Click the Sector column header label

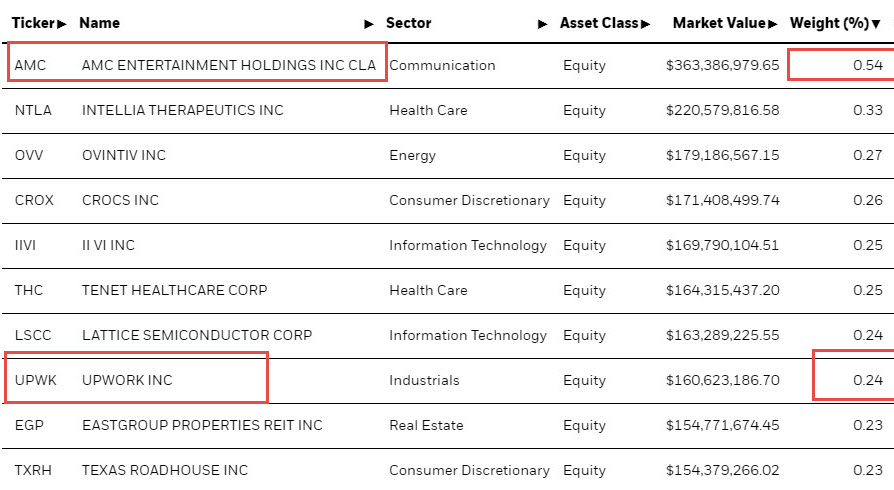pos(409,23)
